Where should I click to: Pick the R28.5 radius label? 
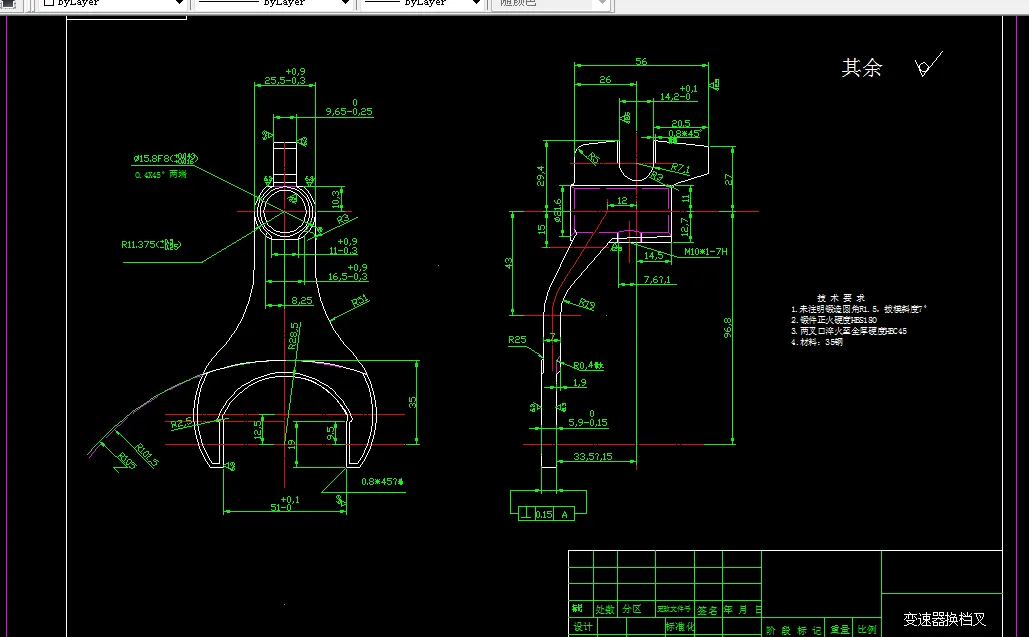[x=294, y=335]
